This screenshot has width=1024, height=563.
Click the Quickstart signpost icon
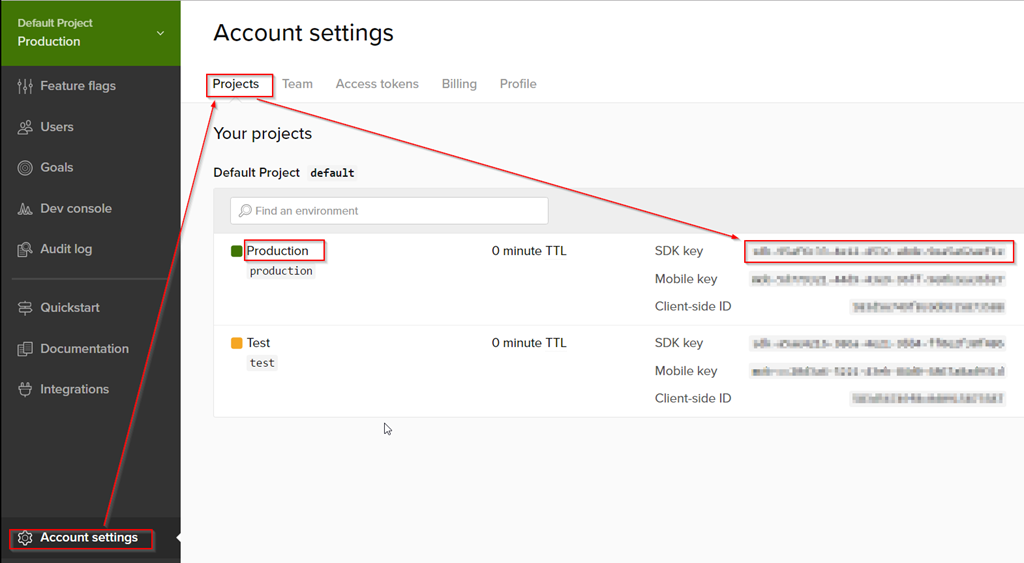click(25, 308)
